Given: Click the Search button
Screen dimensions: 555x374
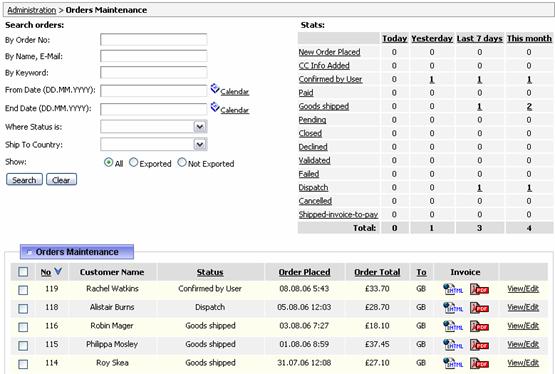Looking at the screenshot, I should tap(24, 180).
